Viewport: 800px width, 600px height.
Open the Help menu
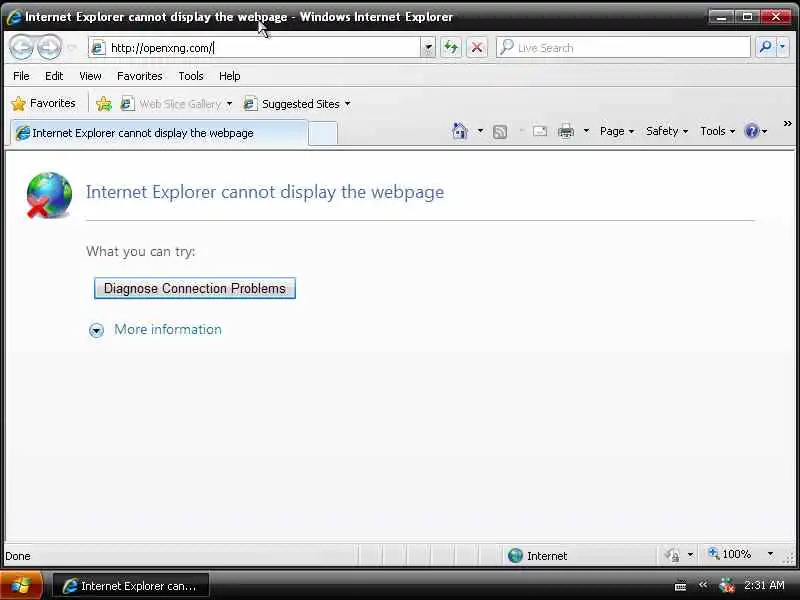point(230,76)
